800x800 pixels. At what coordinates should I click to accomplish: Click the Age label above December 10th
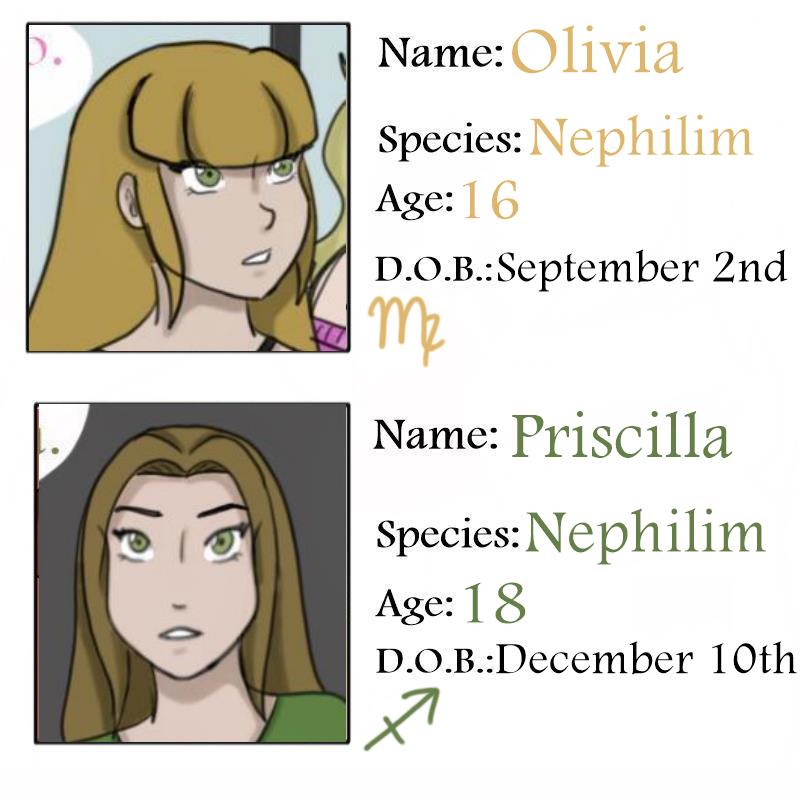coord(415,603)
